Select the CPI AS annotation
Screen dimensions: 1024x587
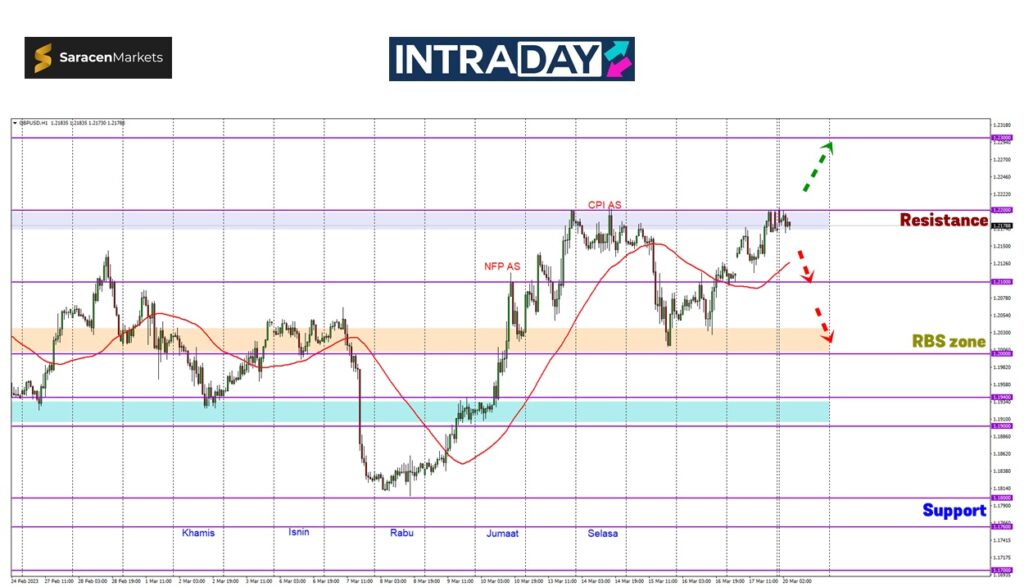point(604,205)
